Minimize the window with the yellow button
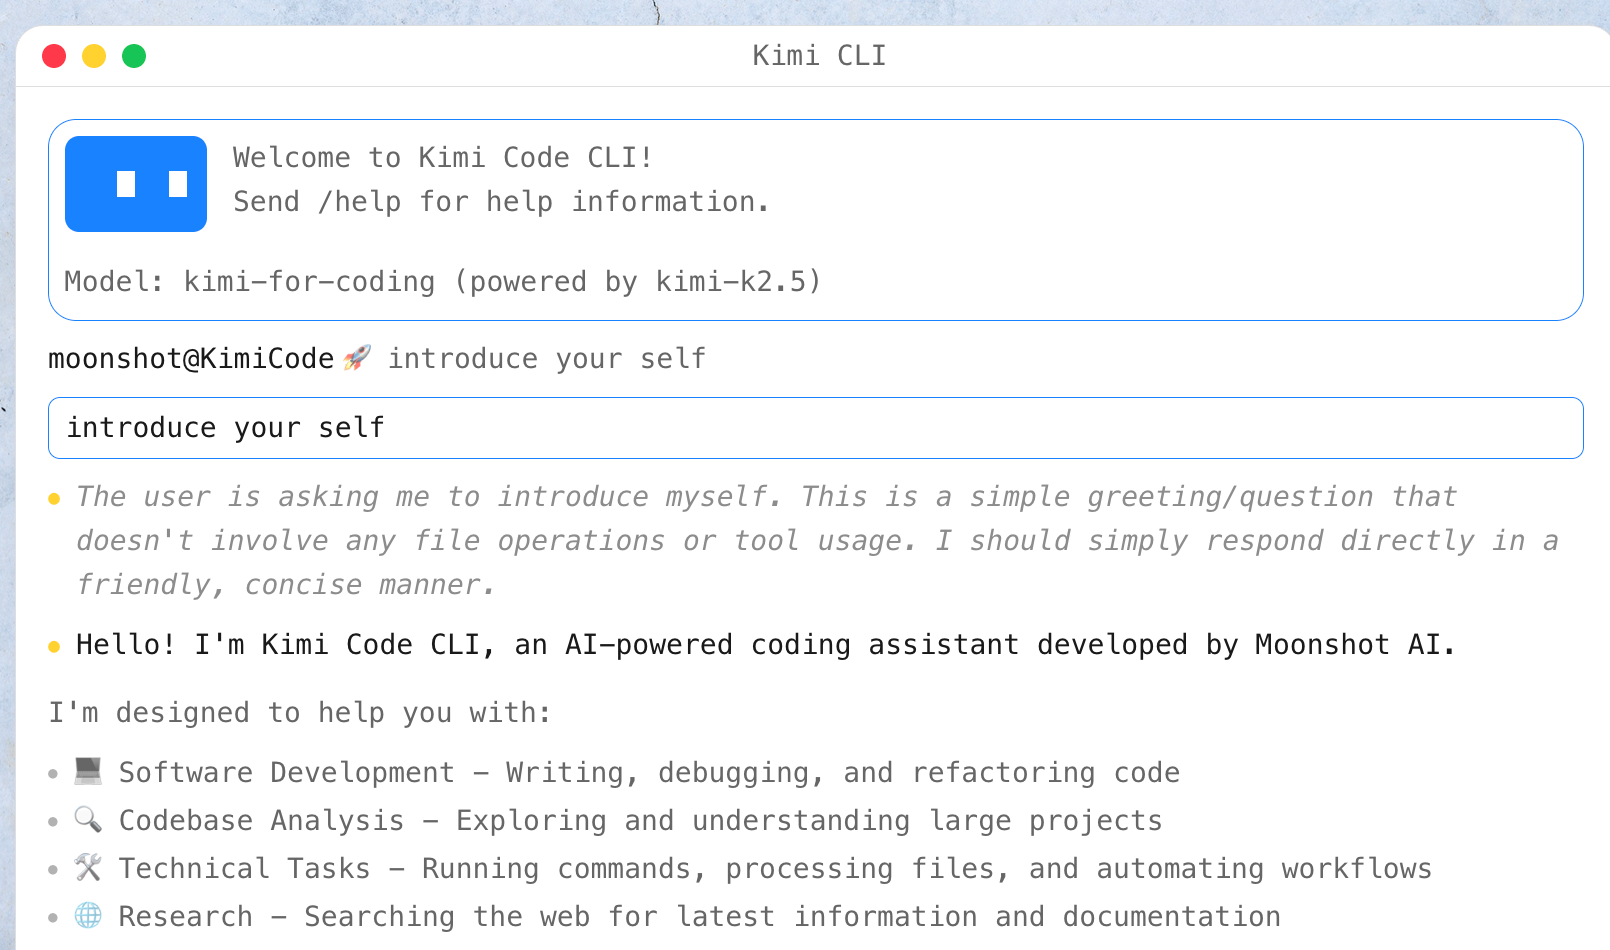The image size is (1610, 950). [x=94, y=56]
